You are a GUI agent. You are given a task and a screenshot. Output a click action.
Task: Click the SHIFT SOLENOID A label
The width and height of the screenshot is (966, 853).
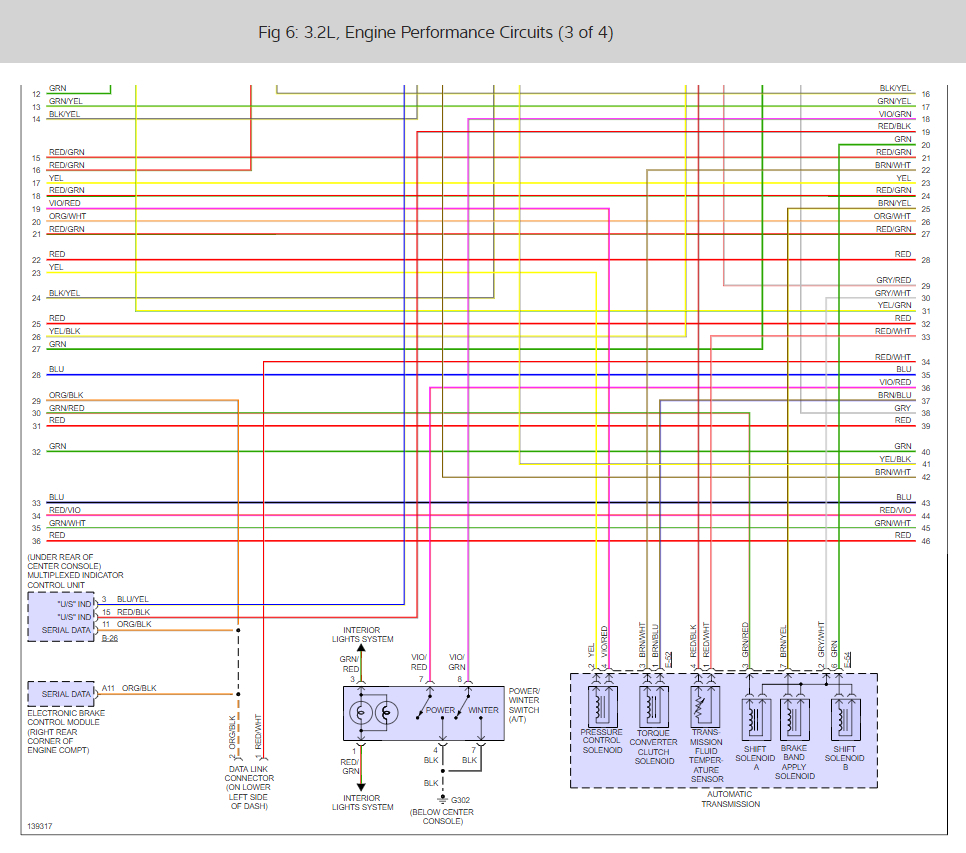(755, 758)
